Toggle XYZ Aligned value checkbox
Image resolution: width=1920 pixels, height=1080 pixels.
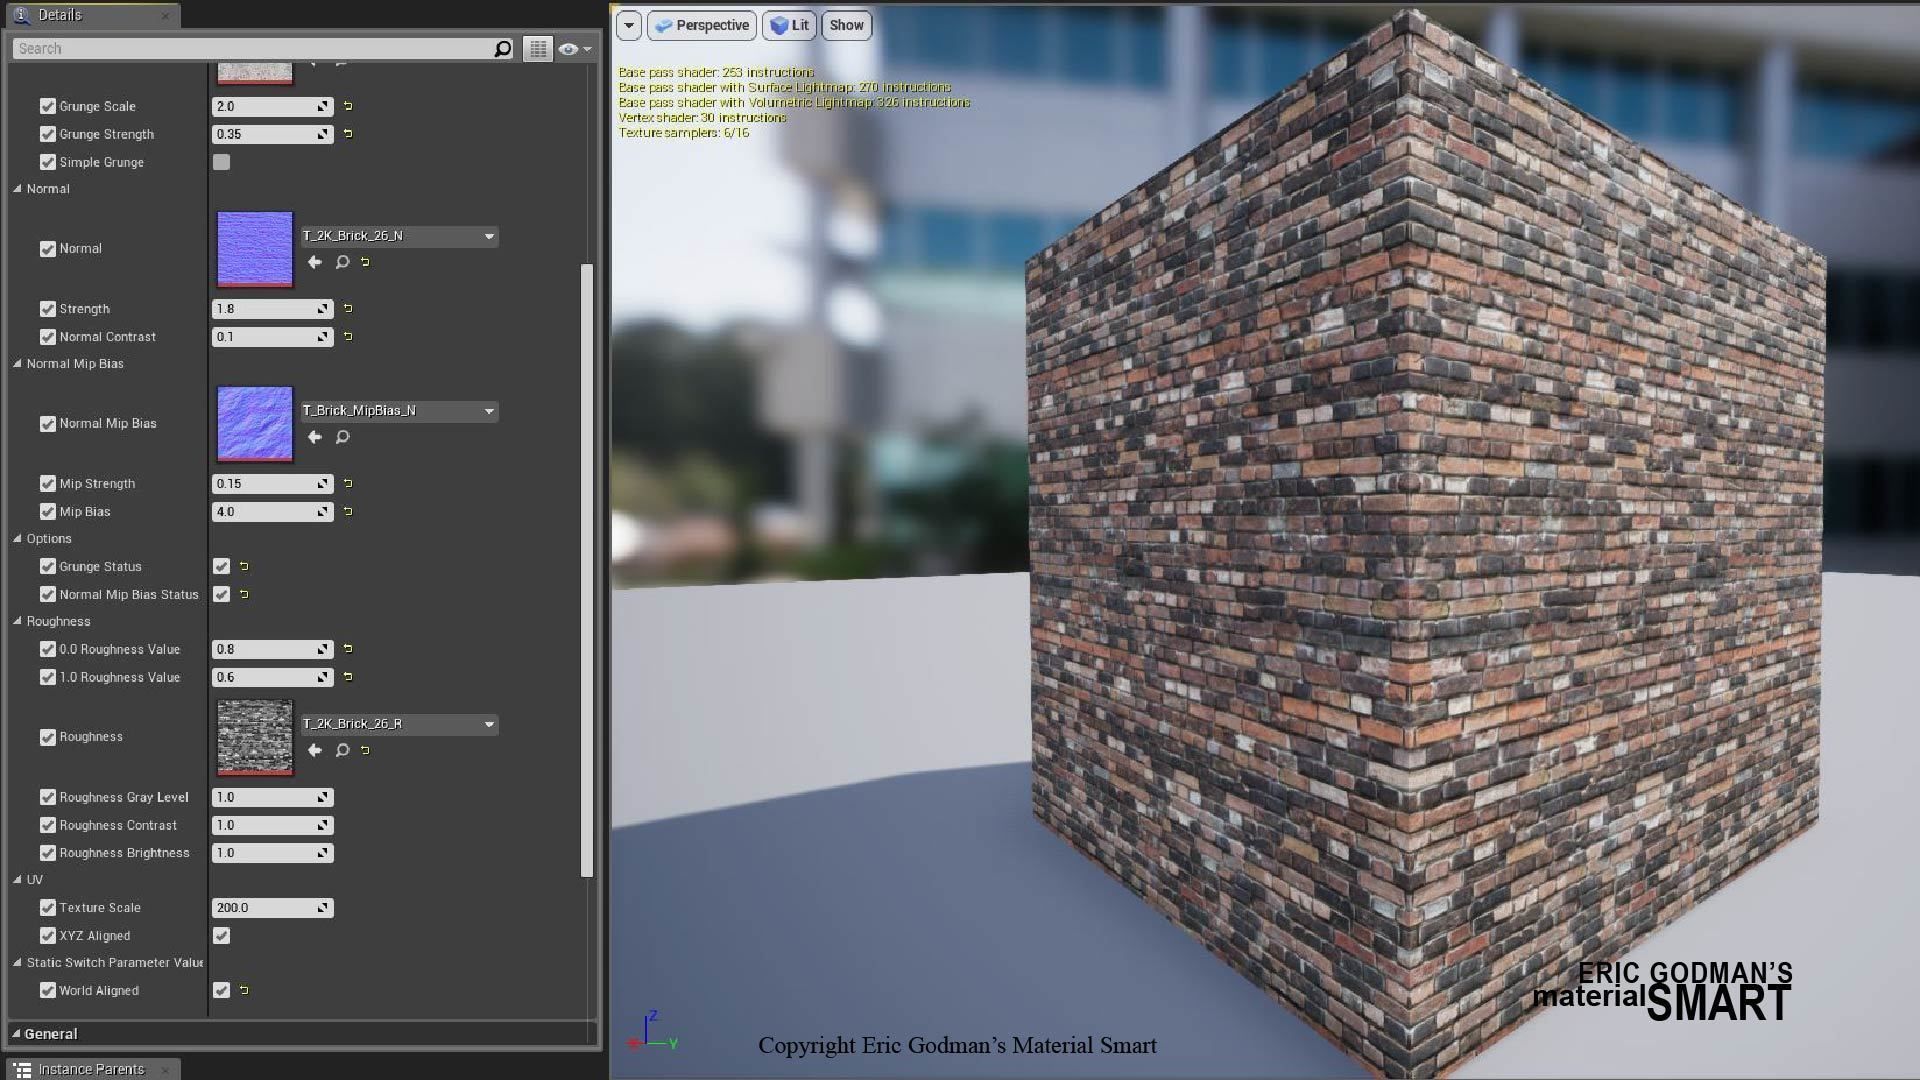(221, 936)
